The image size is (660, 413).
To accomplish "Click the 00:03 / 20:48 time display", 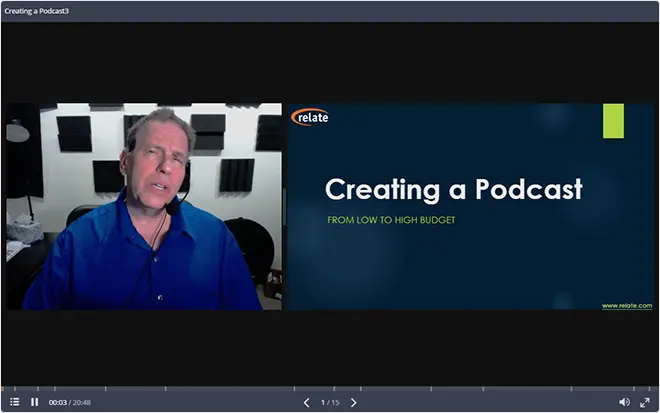I will 69,402.
